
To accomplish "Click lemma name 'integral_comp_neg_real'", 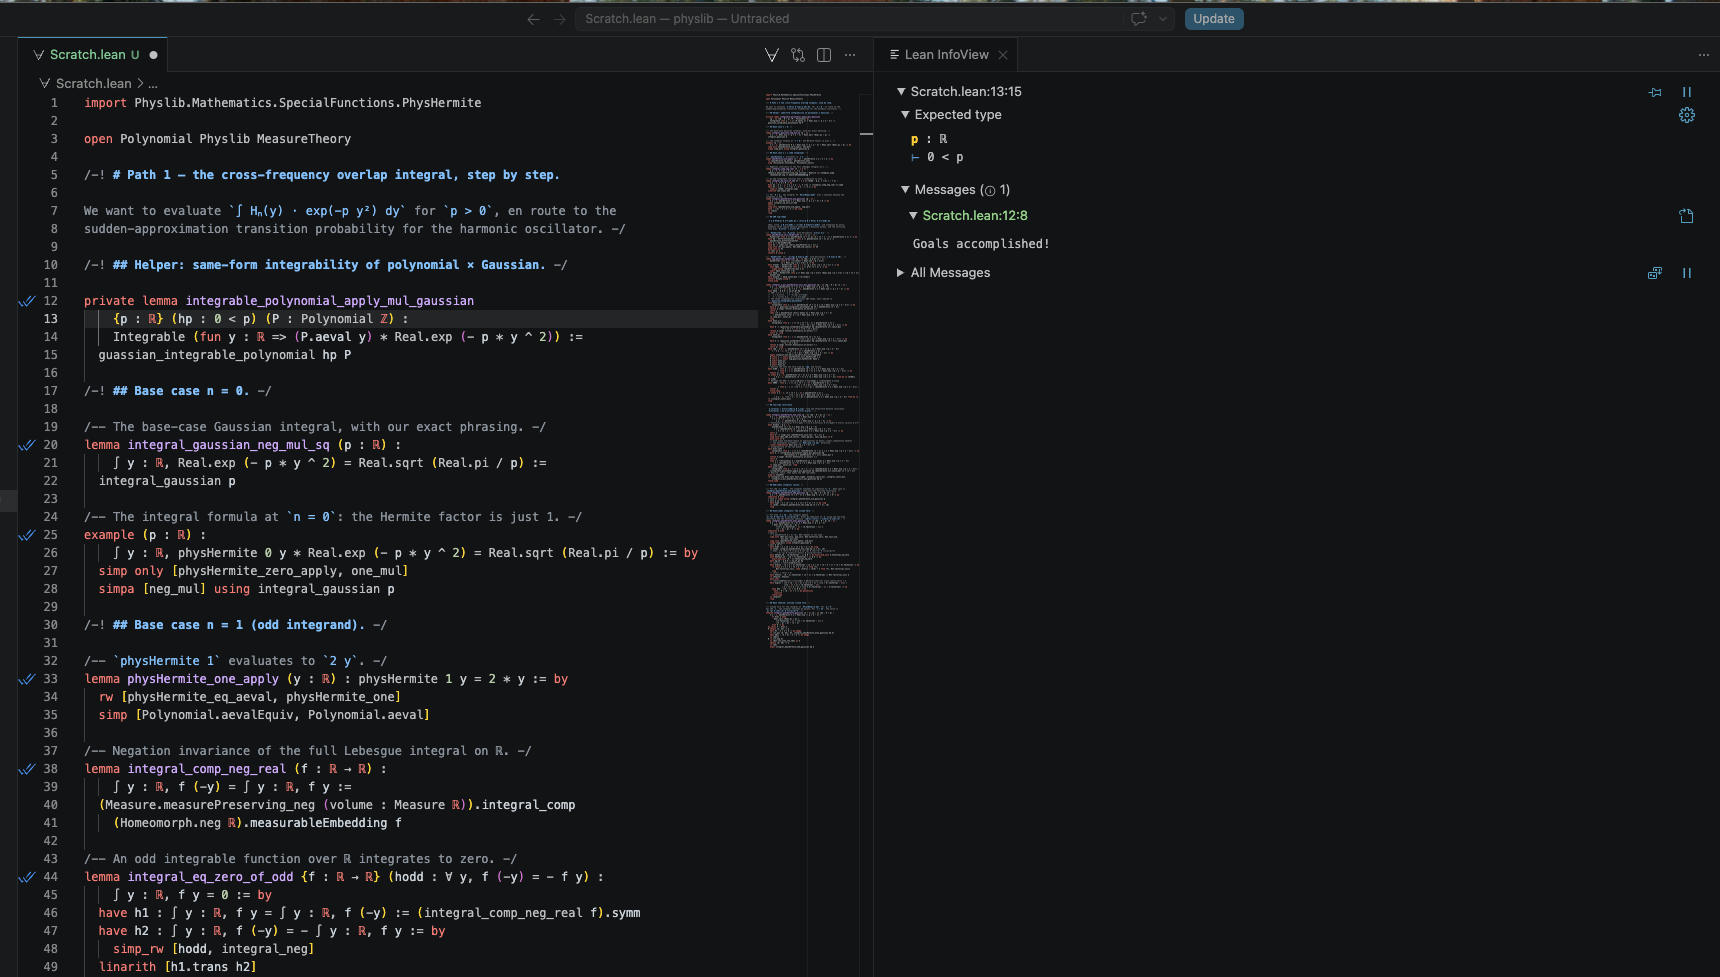I will [x=207, y=769].
